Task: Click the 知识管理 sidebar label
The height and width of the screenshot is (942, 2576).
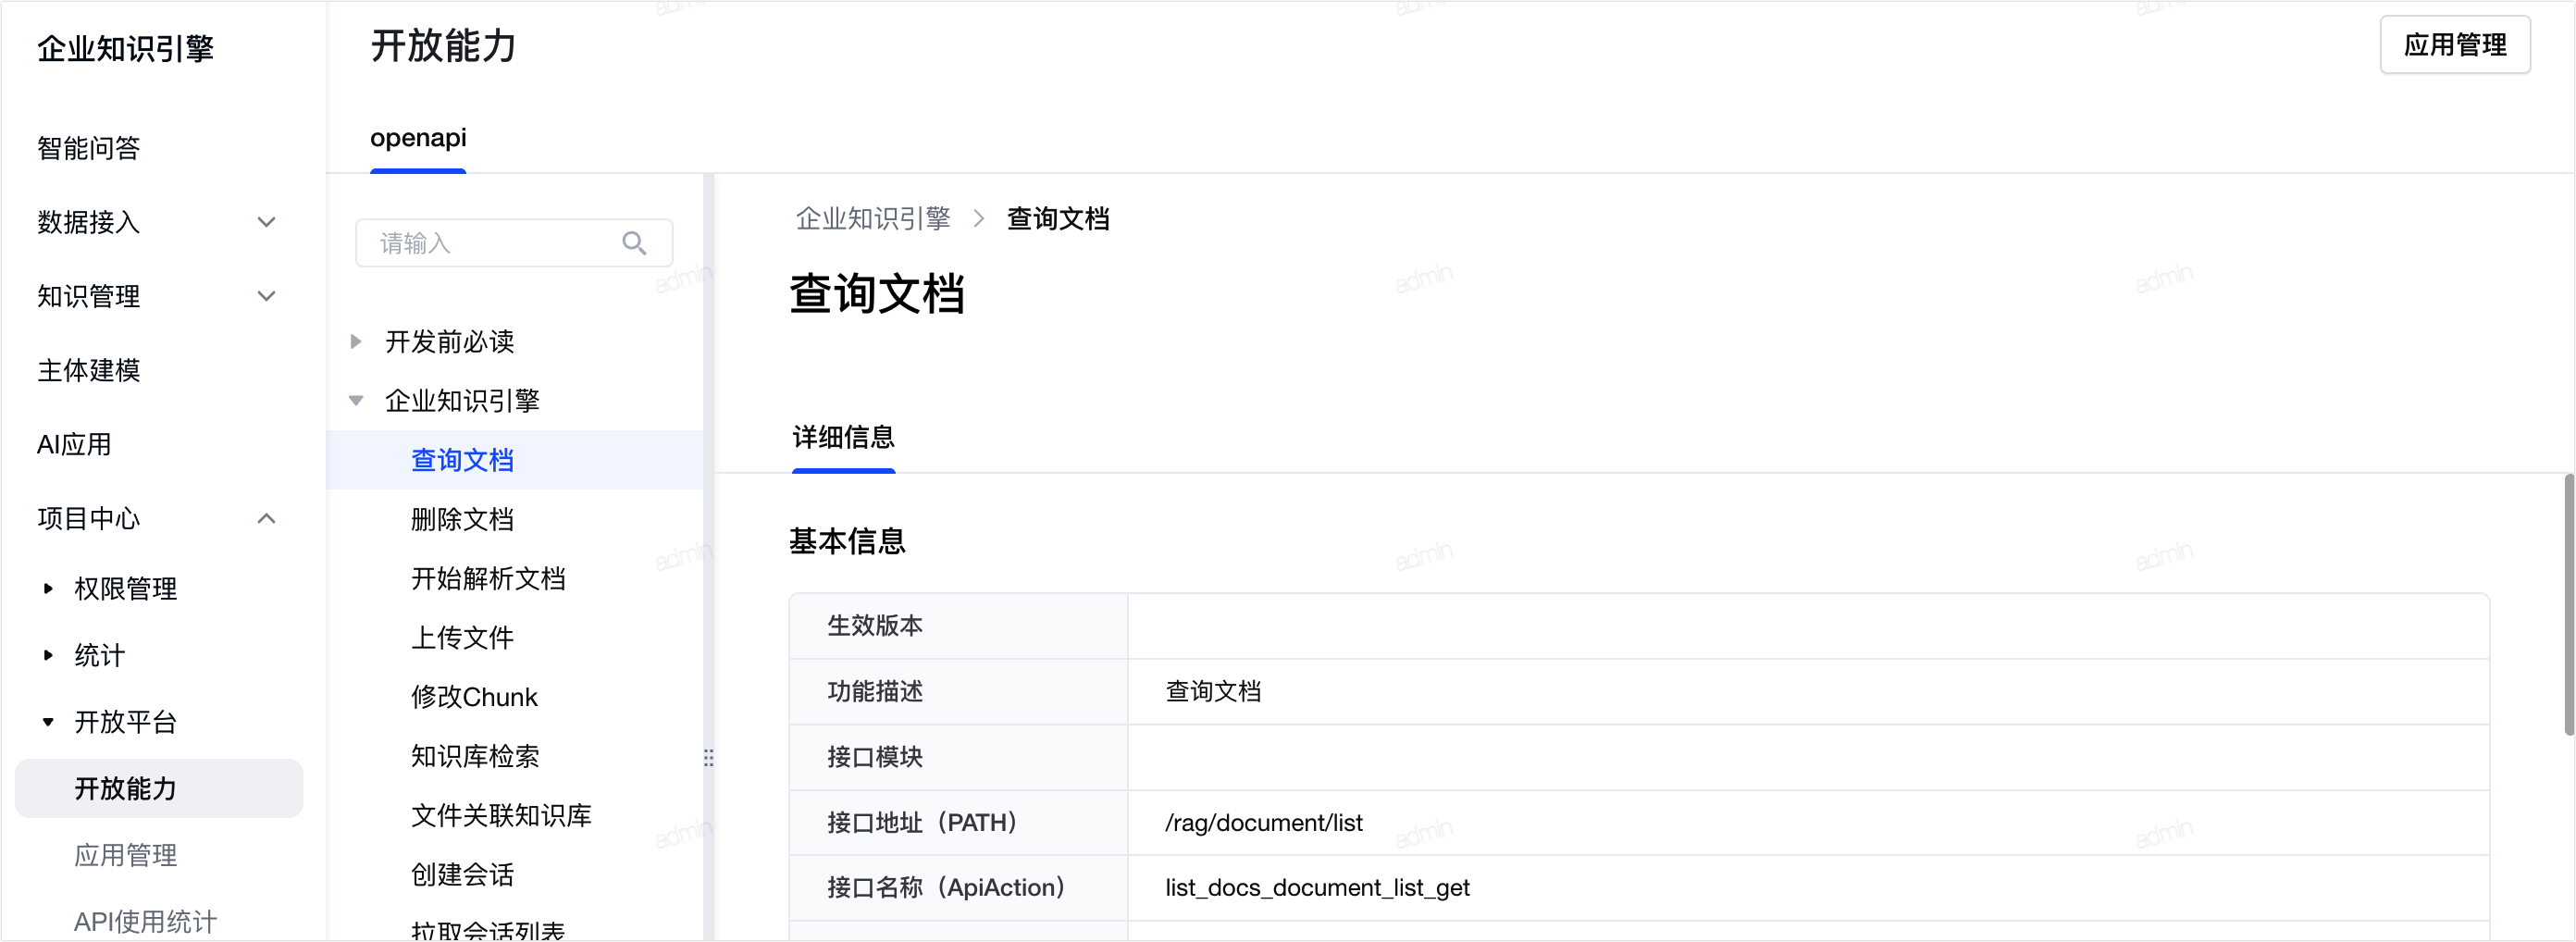Action: pos(89,296)
